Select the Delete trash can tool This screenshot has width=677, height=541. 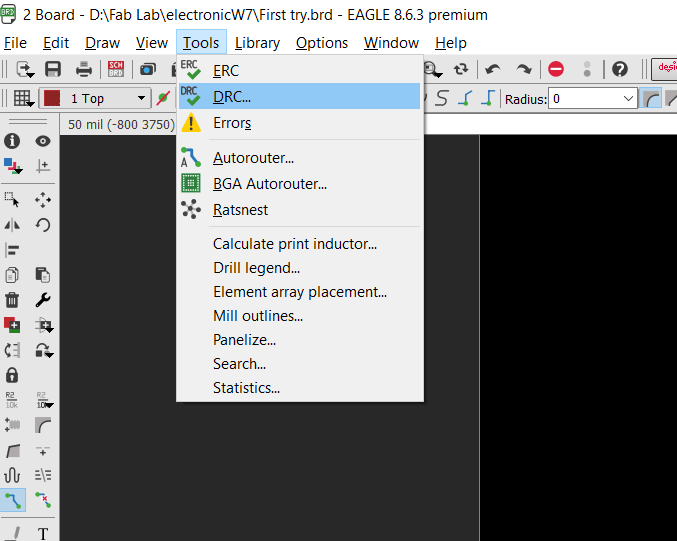click(x=12, y=300)
